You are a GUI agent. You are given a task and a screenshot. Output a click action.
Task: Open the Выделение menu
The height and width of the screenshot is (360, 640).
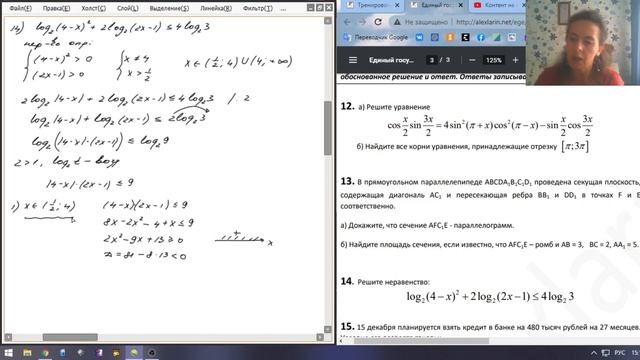(169, 8)
